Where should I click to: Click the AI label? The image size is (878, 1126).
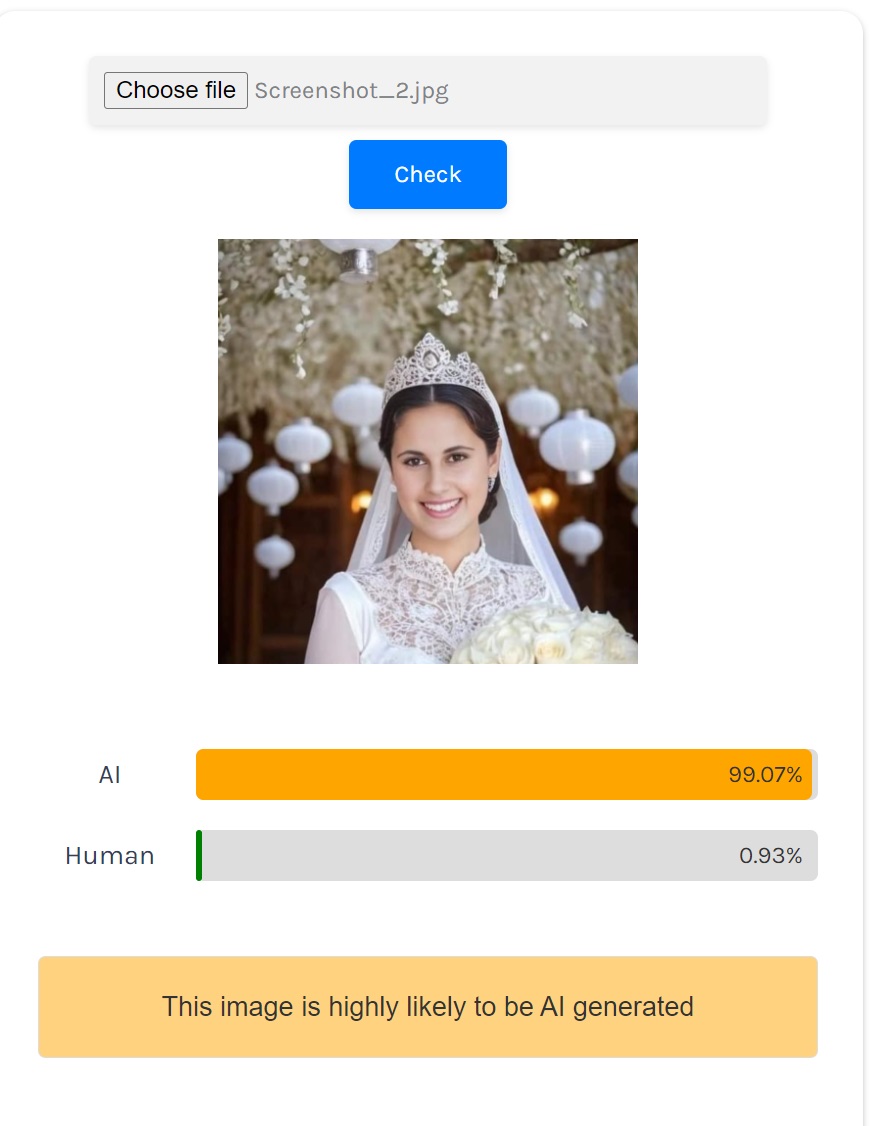(x=110, y=775)
